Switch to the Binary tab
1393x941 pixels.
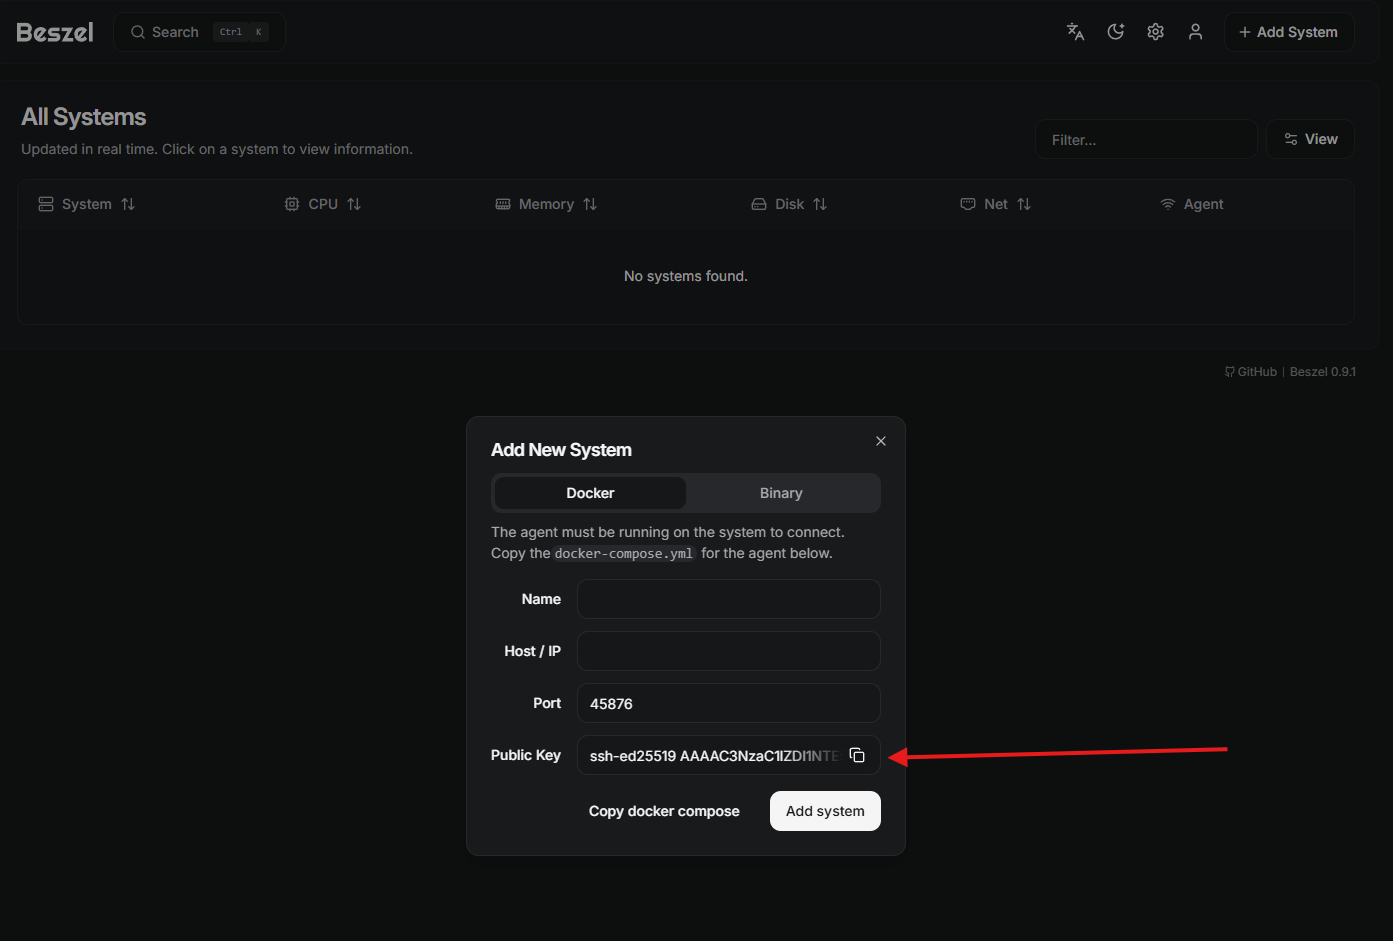(x=781, y=493)
